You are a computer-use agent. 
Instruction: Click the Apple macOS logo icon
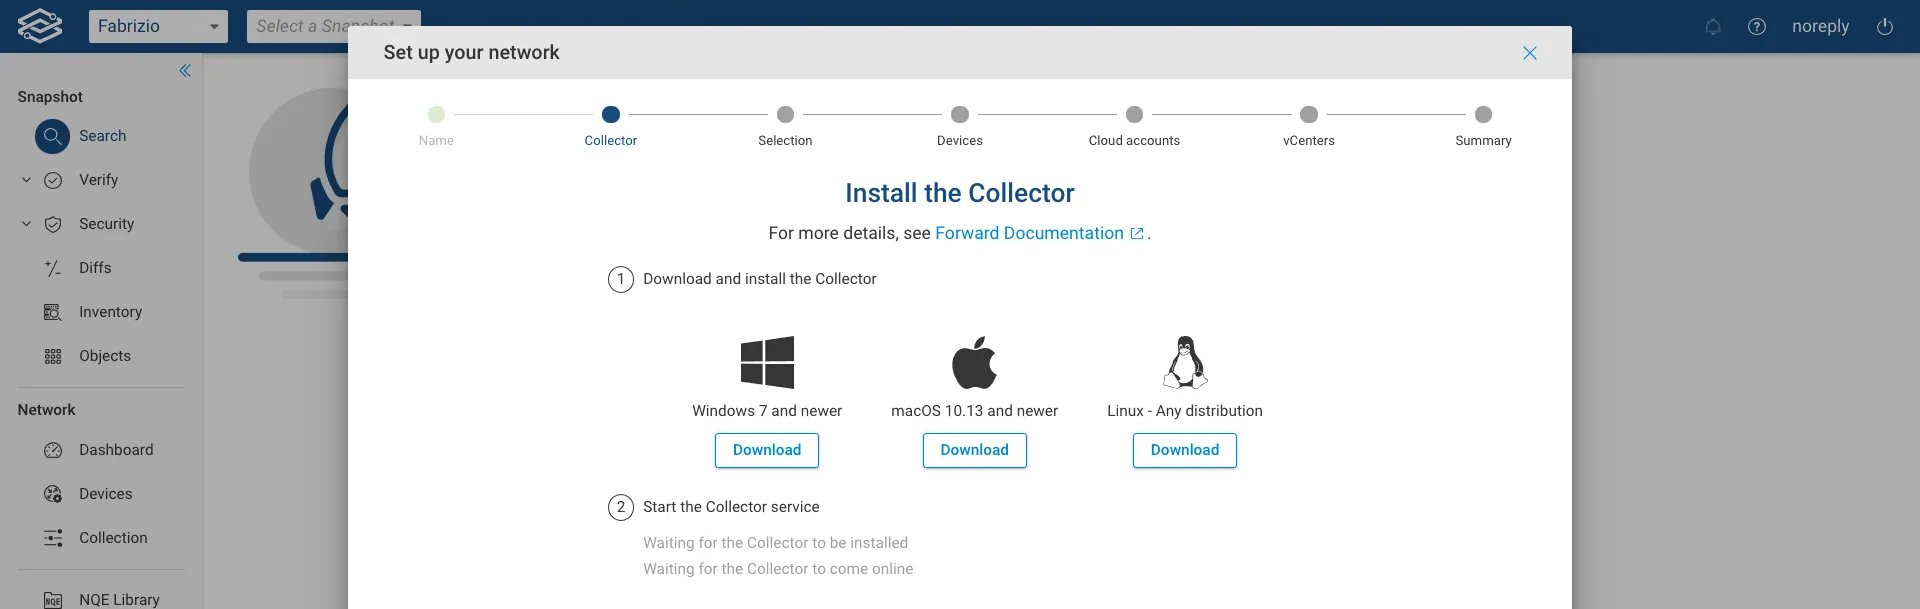(975, 362)
